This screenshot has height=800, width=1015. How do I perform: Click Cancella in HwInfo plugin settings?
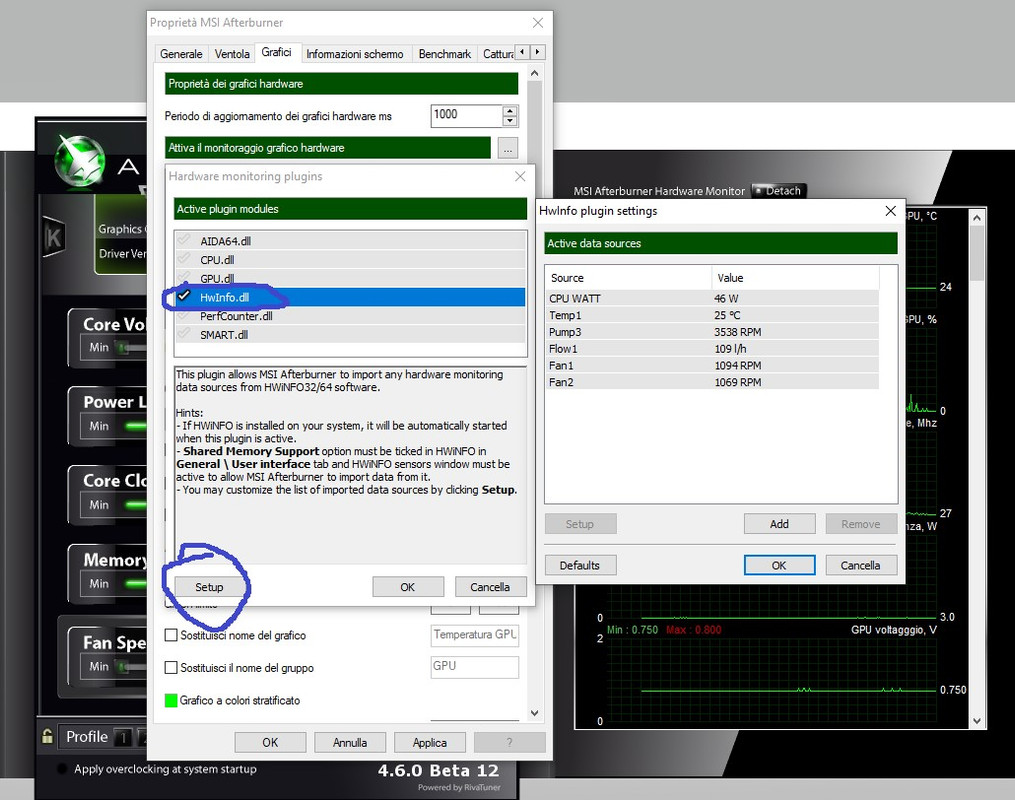(861, 565)
